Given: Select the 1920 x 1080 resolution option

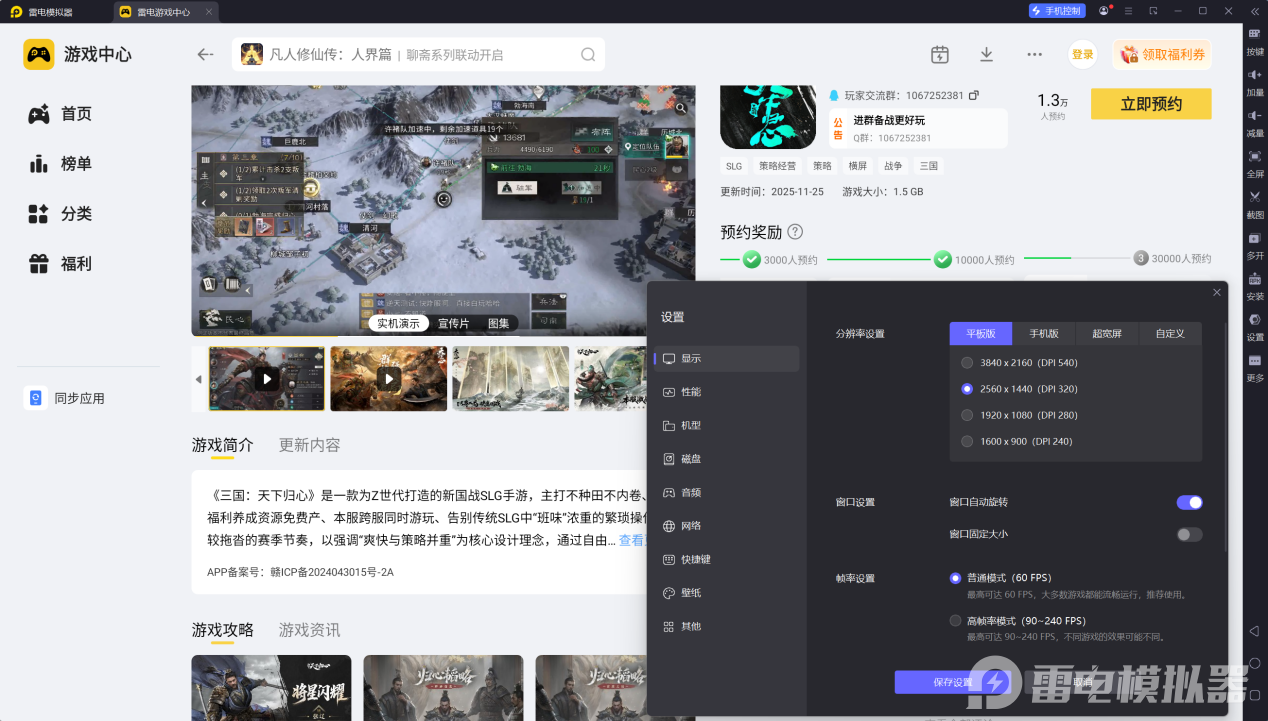Looking at the screenshot, I should pos(967,415).
